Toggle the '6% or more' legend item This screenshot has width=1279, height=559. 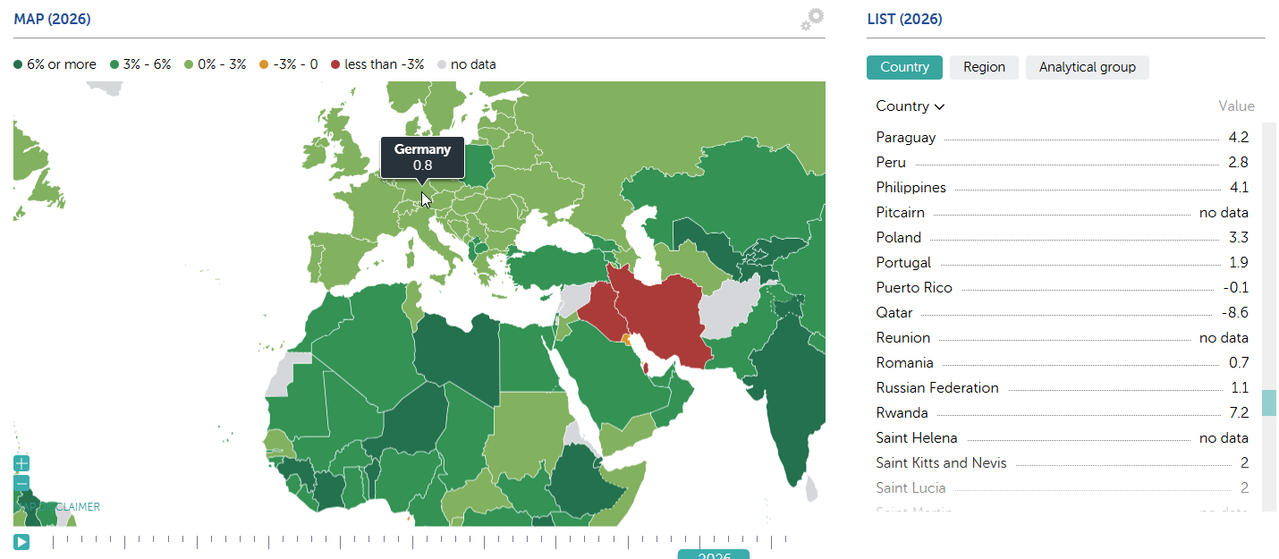click(56, 64)
